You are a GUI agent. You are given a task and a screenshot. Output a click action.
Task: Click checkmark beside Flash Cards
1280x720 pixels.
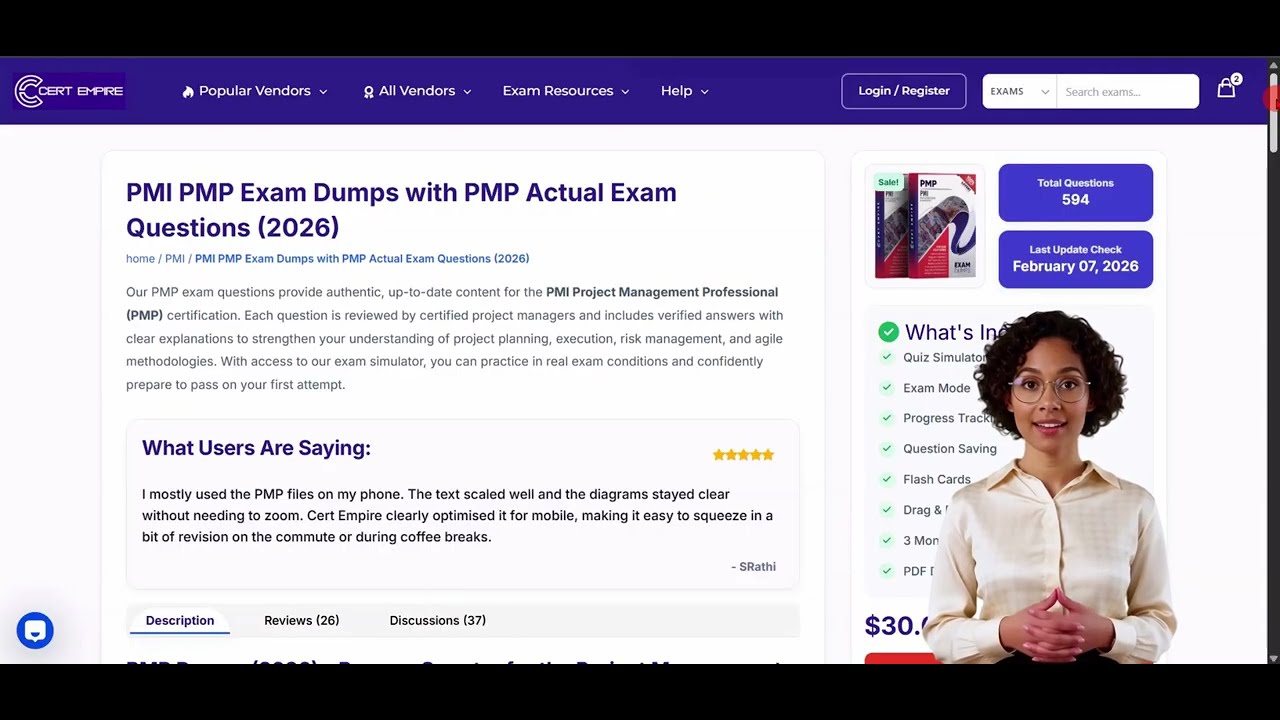886,479
